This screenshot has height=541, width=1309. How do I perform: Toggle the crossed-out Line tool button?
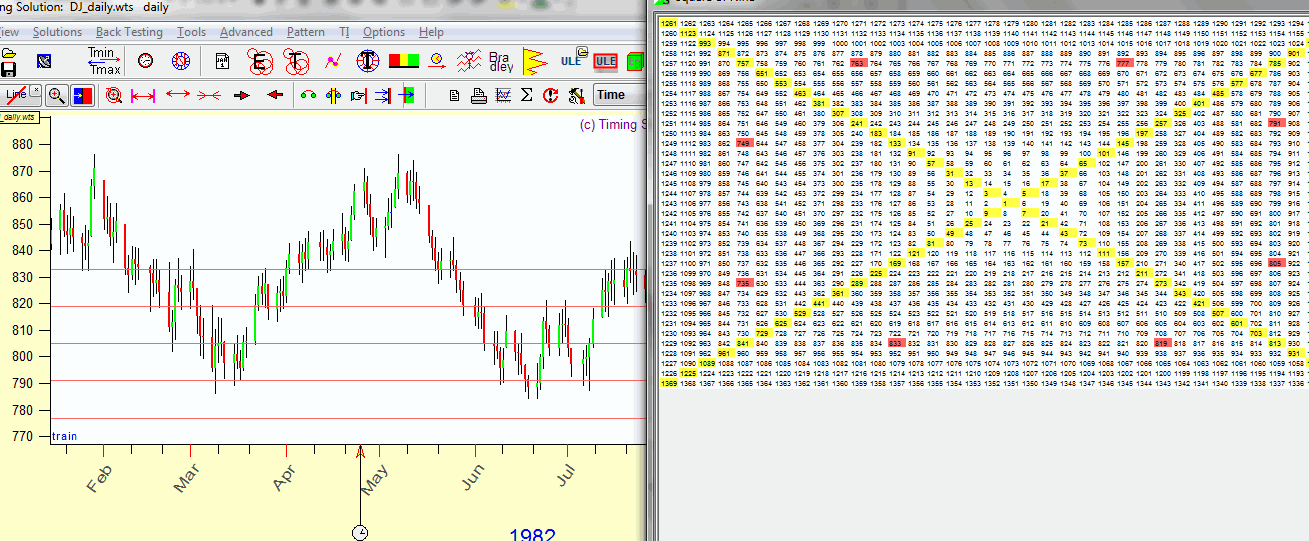(21, 95)
